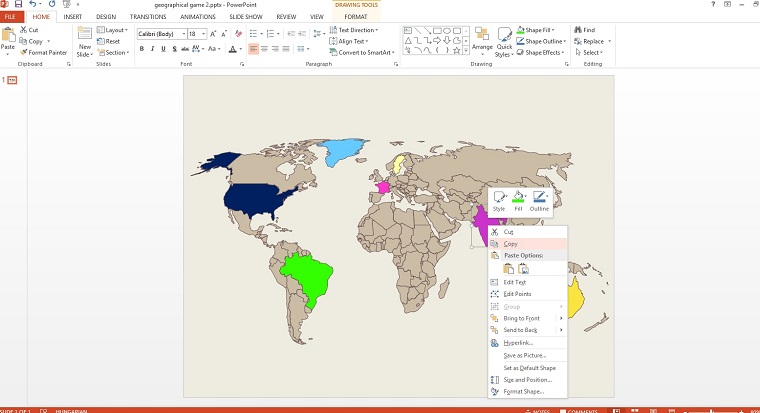760x413 pixels.
Task: Toggle Italic text style
Action: pos(154,49)
